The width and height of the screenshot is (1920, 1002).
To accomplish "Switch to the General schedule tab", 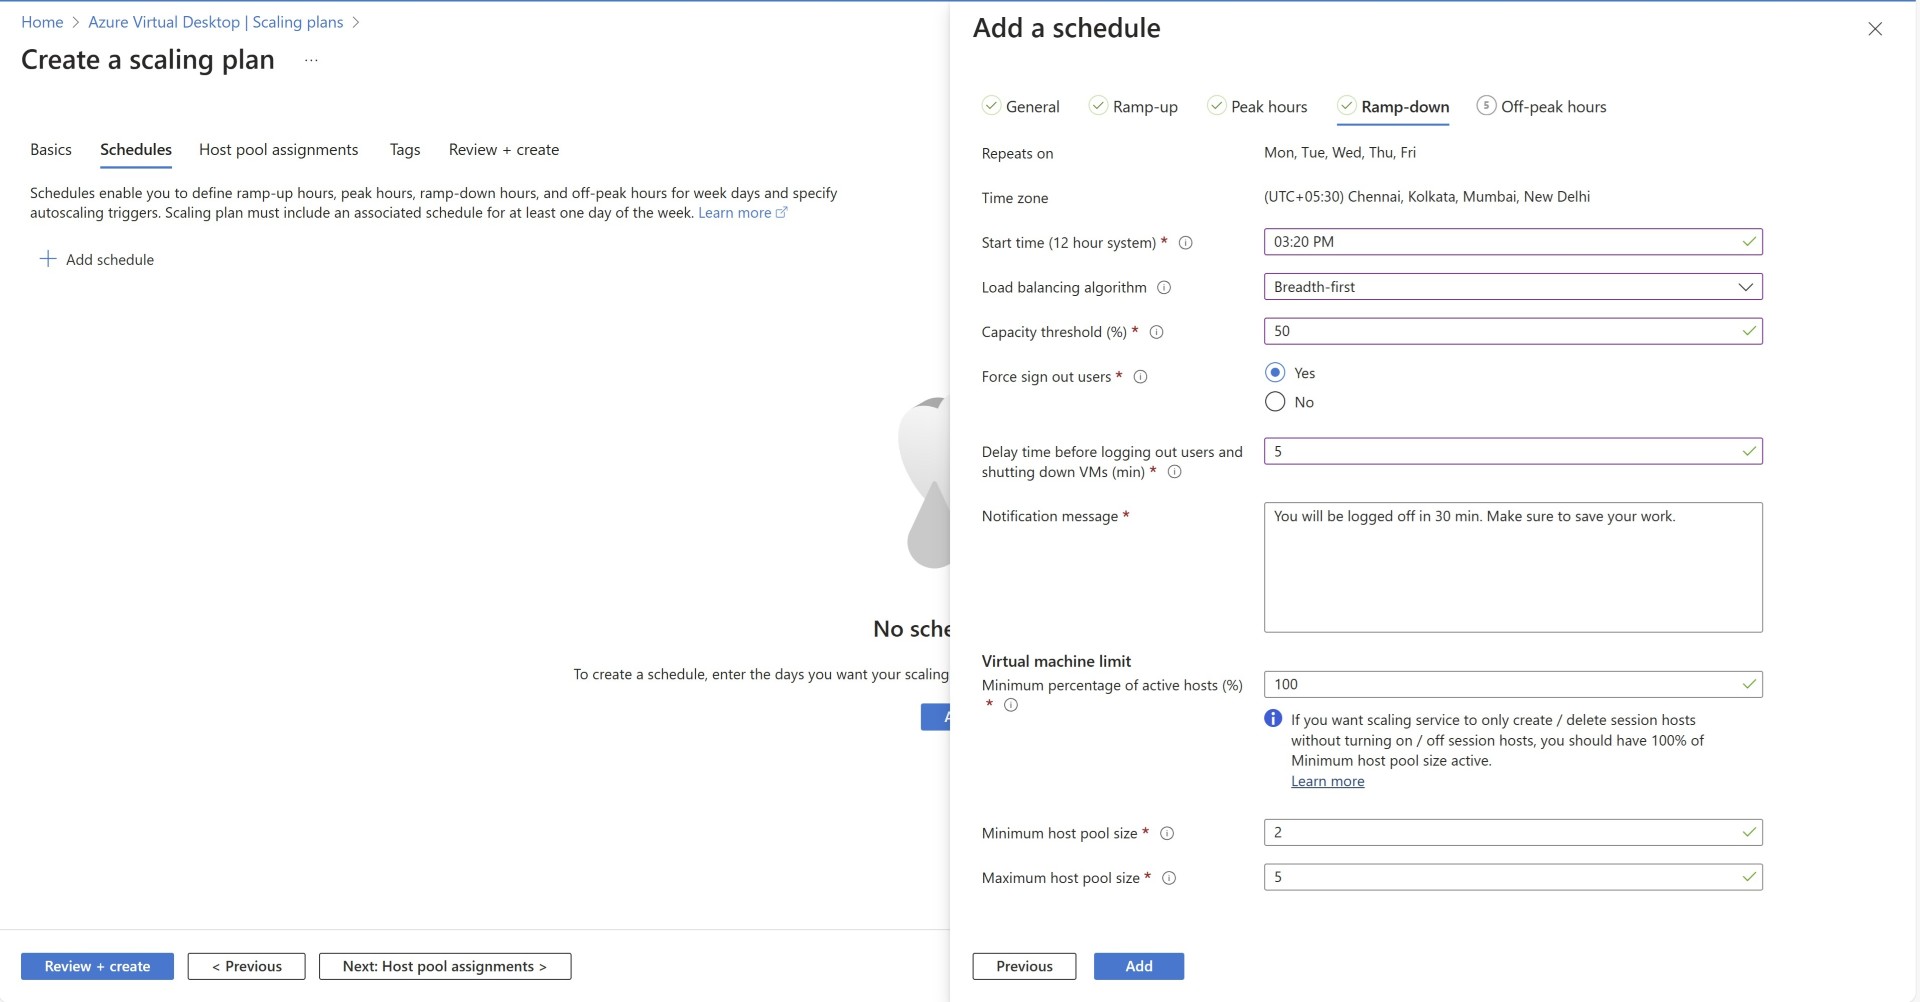I will [1021, 107].
